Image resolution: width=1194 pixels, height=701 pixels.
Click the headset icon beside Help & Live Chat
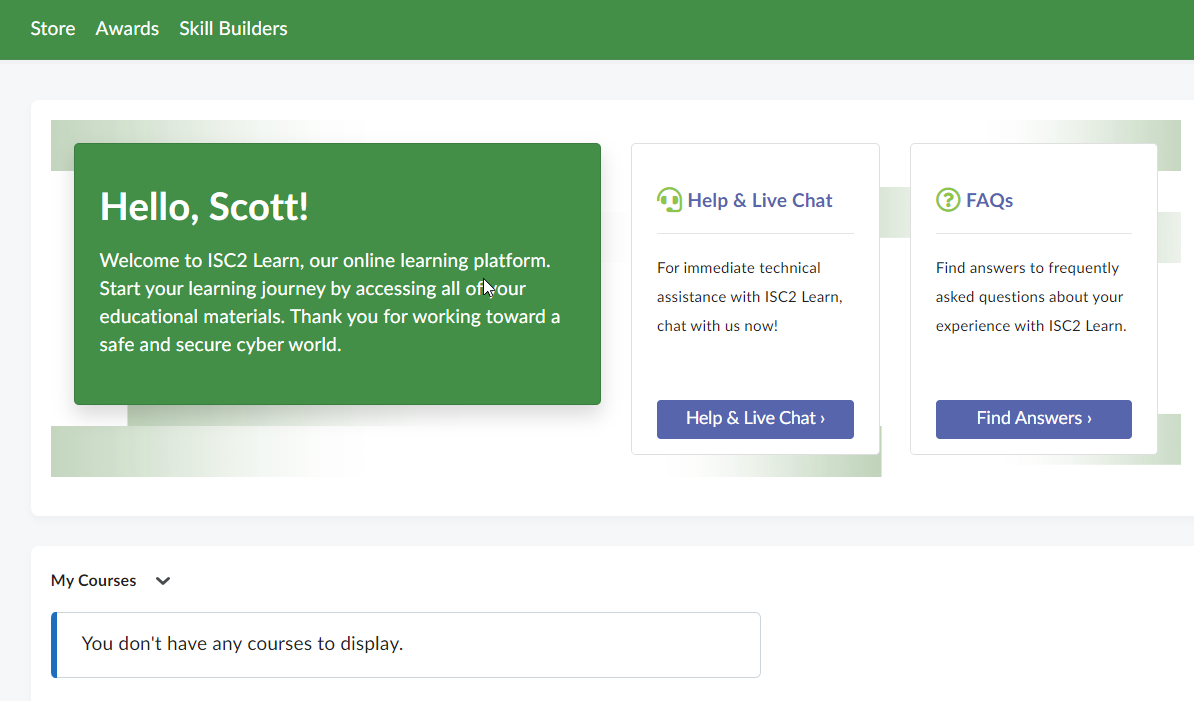(668, 199)
